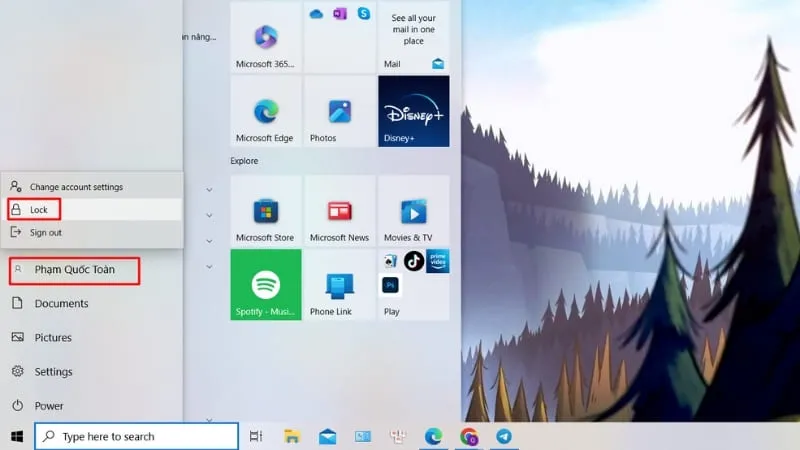Click the Phạm Quốc Toàn account button
Screen dimensions: 800x450
(74, 270)
